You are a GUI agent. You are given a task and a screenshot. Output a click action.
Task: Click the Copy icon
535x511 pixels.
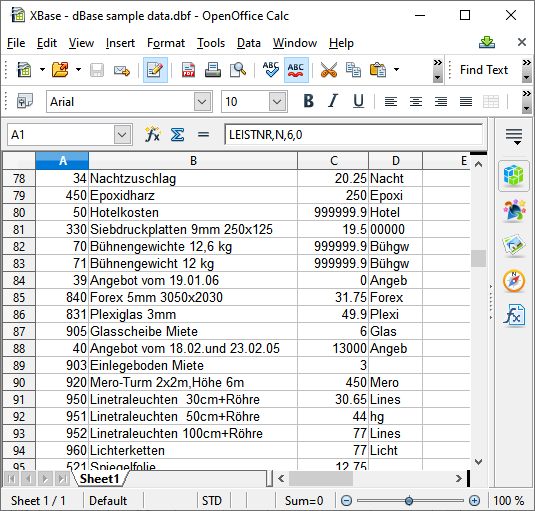(353, 70)
